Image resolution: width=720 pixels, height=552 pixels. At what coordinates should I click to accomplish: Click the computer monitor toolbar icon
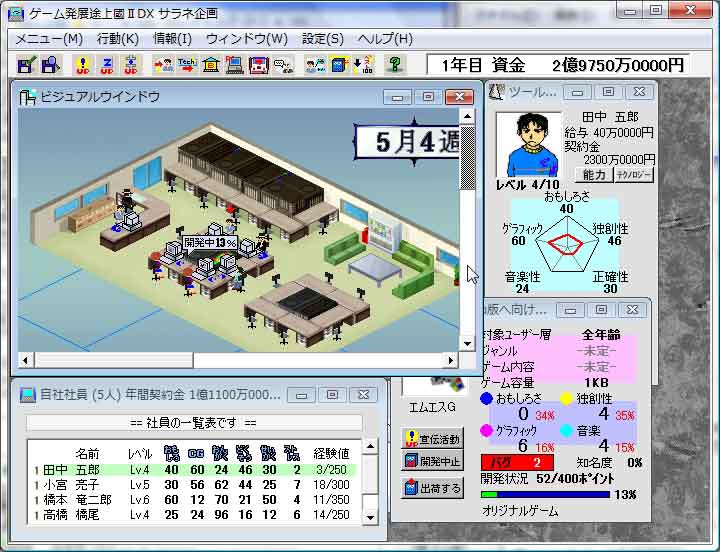234,65
